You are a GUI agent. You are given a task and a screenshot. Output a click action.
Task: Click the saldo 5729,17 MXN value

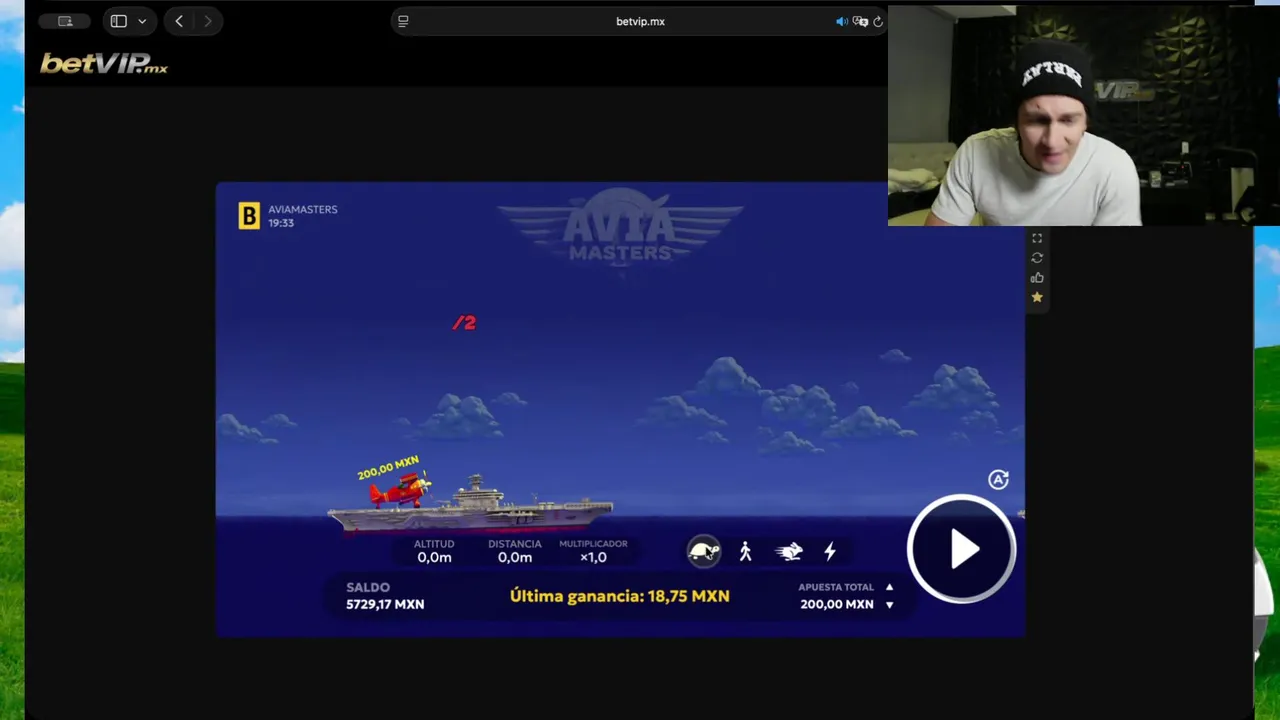click(385, 604)
